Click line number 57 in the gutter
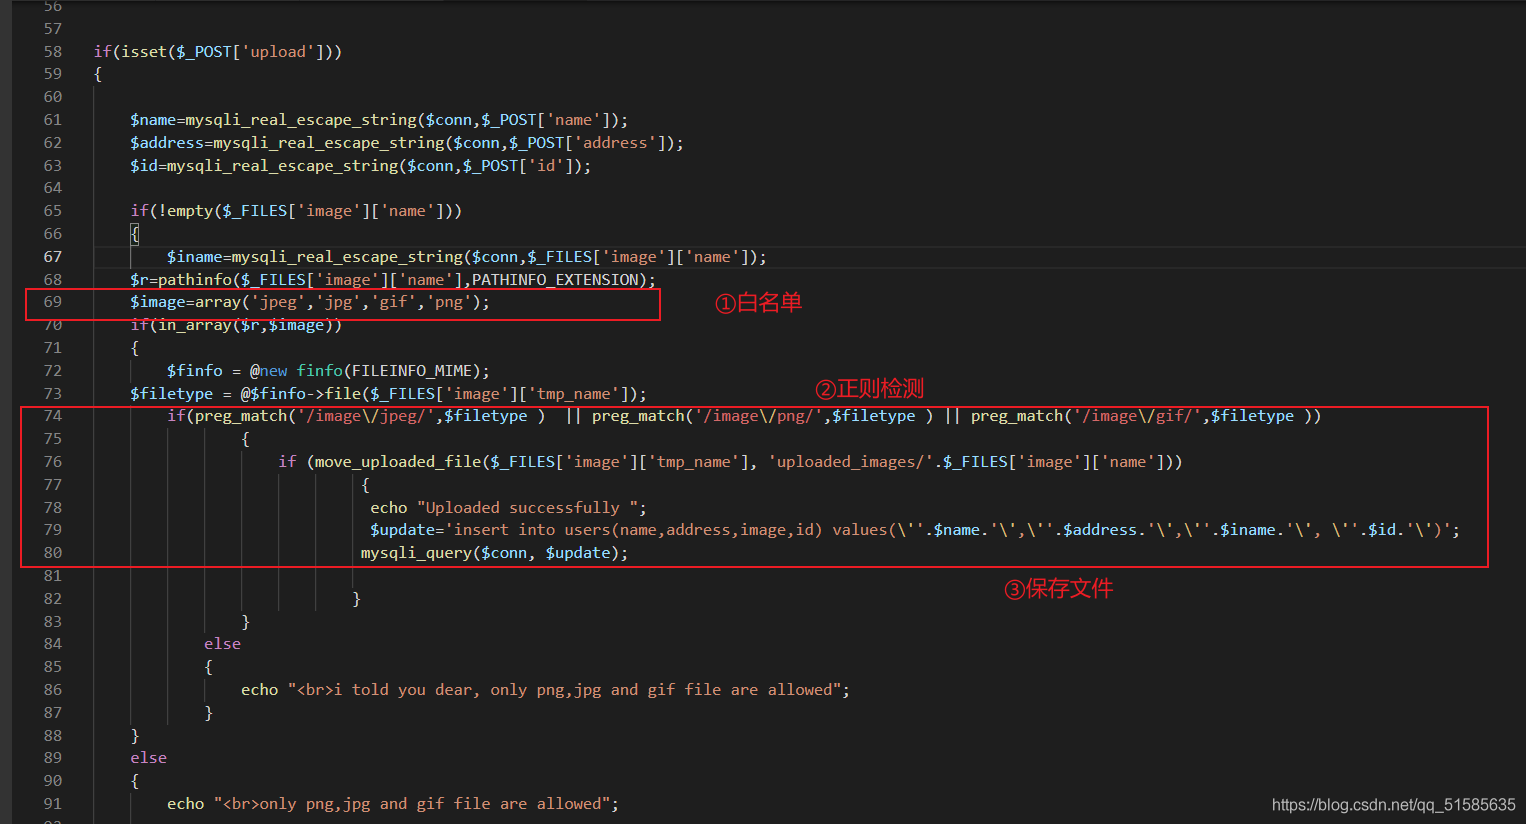Viewport: 1526px width, 824px height. pyautogui.click(x=53, y=29)
